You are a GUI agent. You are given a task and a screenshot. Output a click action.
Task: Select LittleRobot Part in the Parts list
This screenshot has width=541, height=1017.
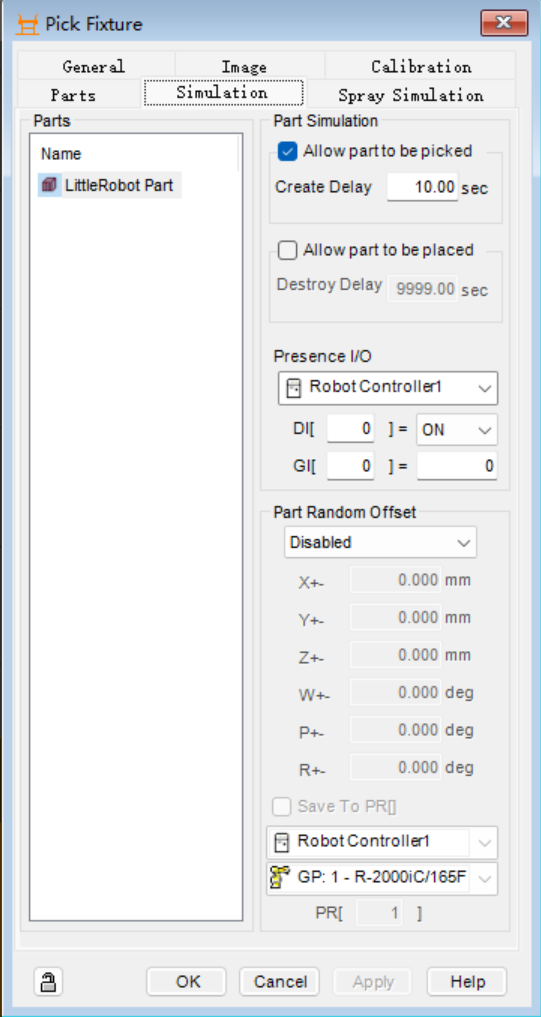109,185
